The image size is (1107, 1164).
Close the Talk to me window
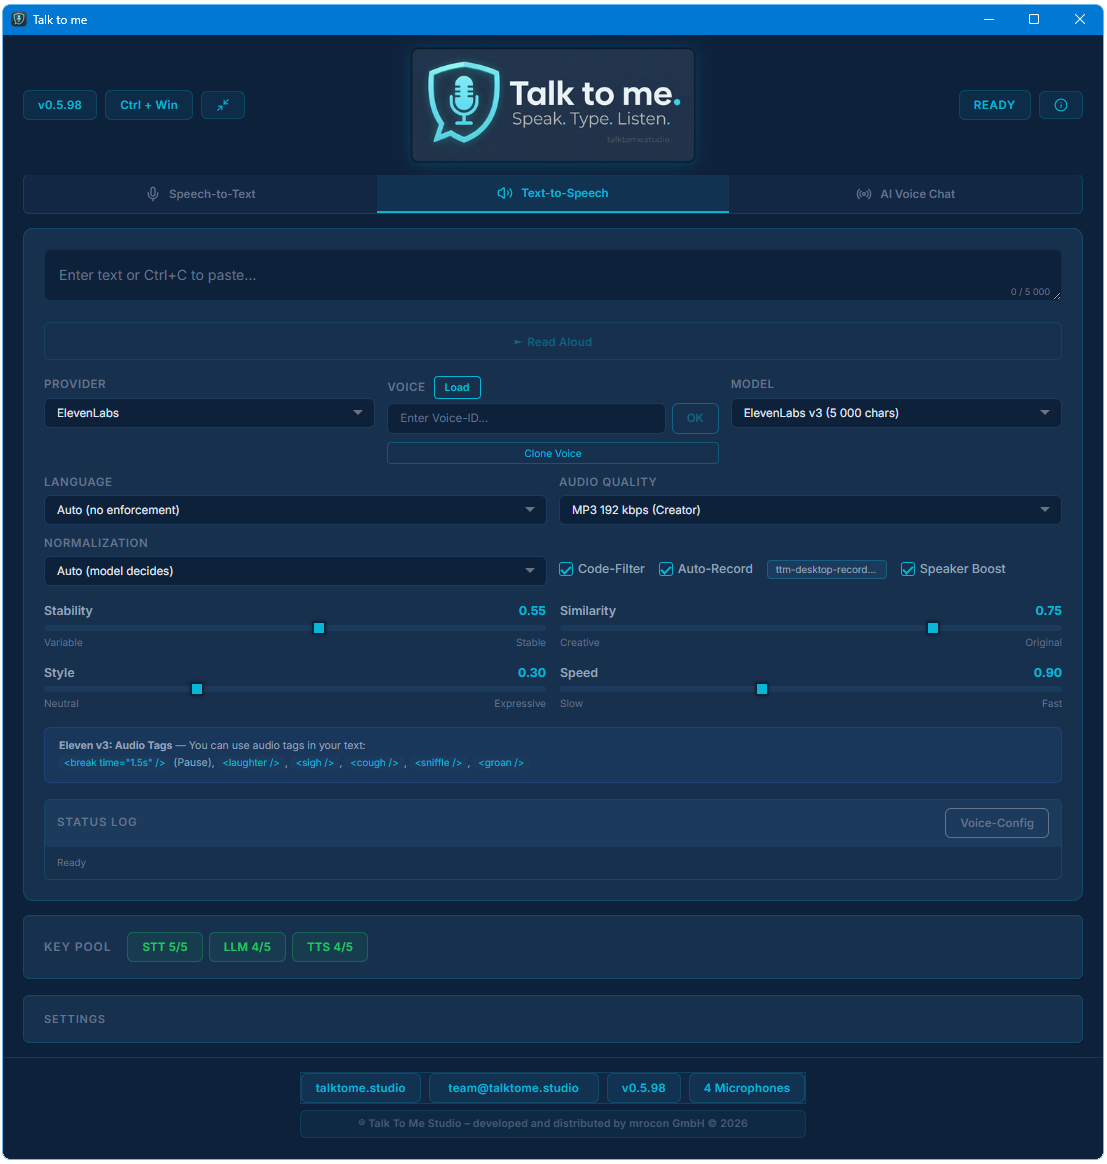tap(1080, 19)
